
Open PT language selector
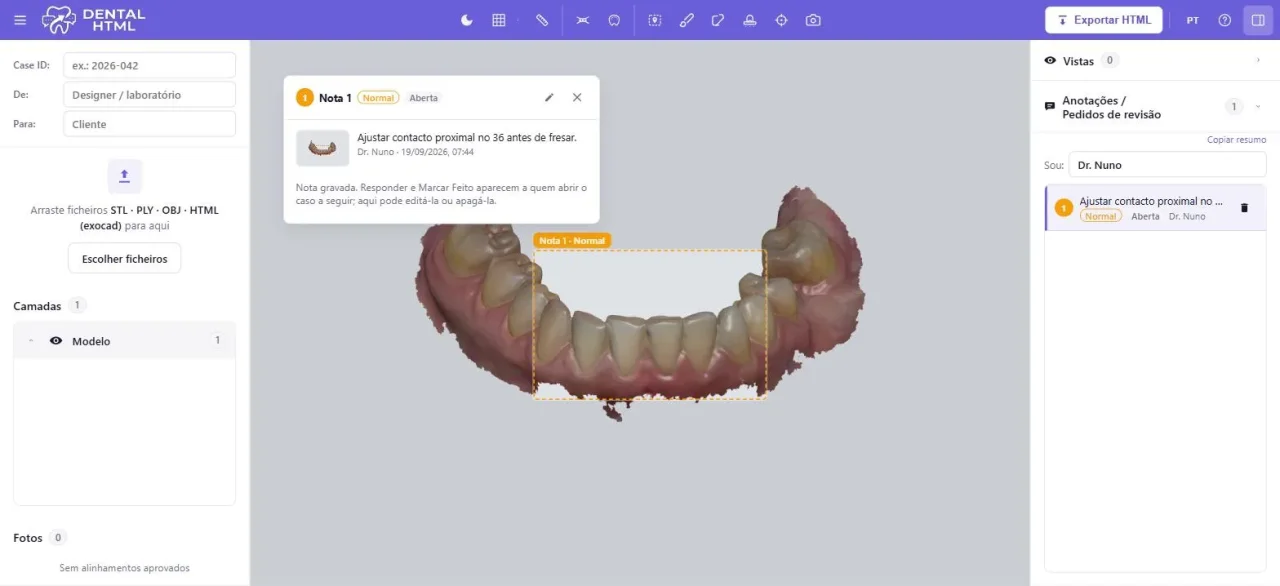1193,20
